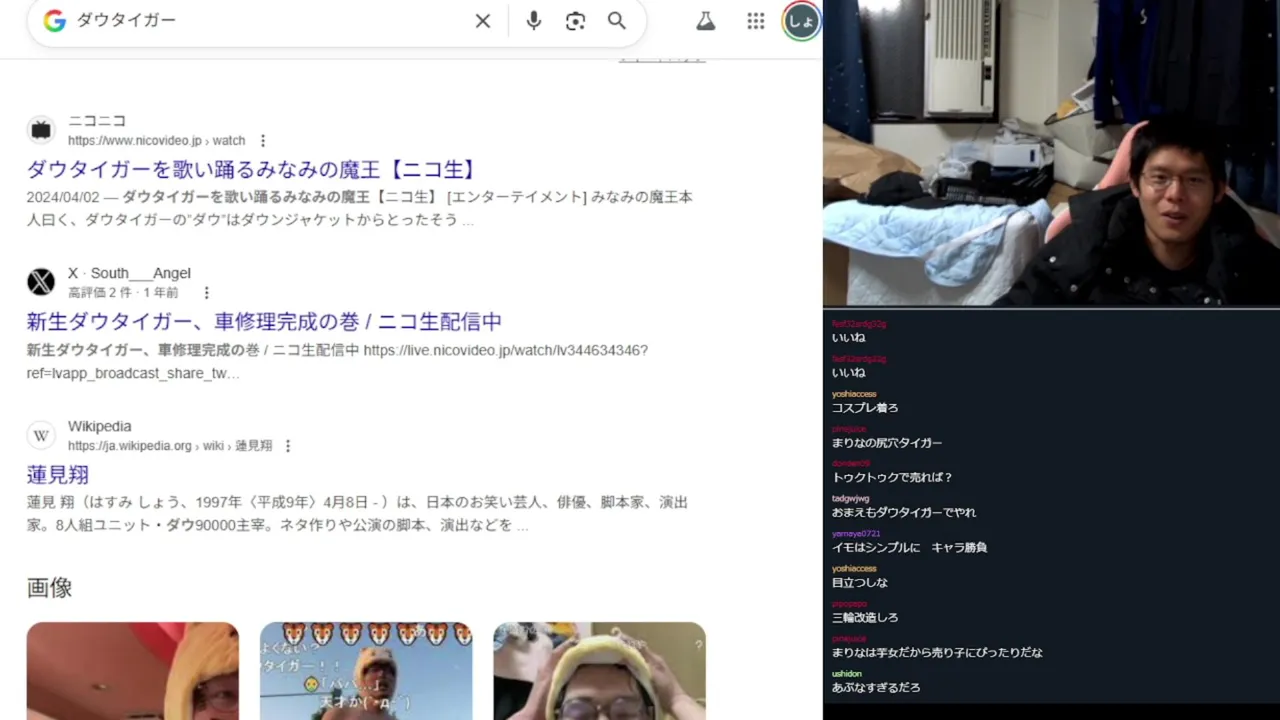
Task: Open more options for X South___Angel result
Action: [207, 293]
